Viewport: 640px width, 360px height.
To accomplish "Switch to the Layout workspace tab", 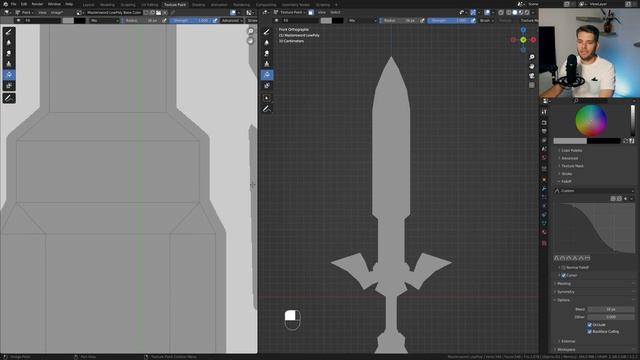I will pos(88,5).
